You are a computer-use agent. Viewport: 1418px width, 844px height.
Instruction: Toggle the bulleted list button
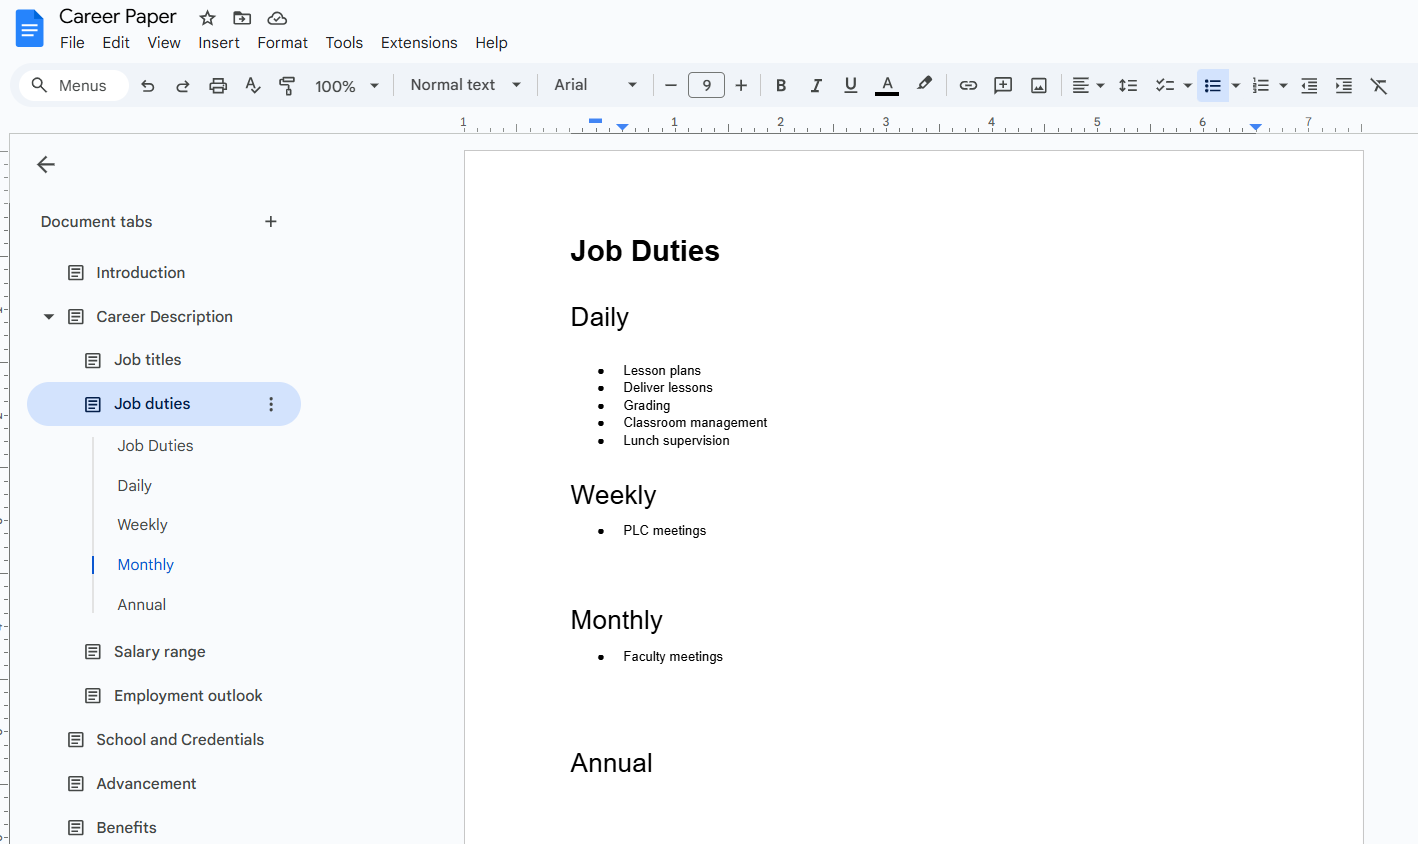[x=1213, y=86]
